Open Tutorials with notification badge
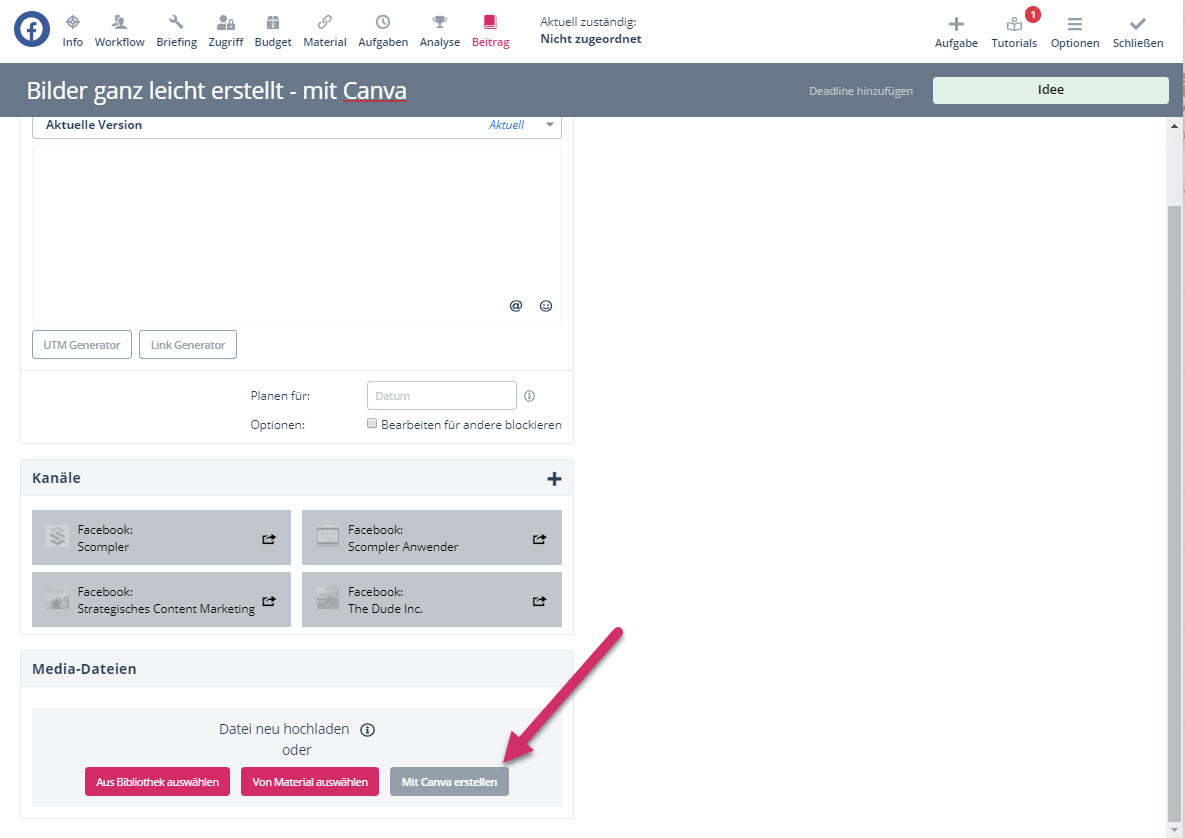 [1014, 30]
